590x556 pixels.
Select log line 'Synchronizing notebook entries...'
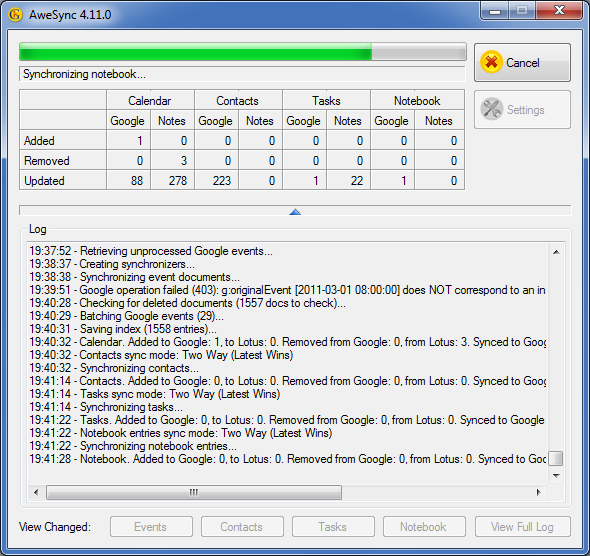tap(133, 446)
